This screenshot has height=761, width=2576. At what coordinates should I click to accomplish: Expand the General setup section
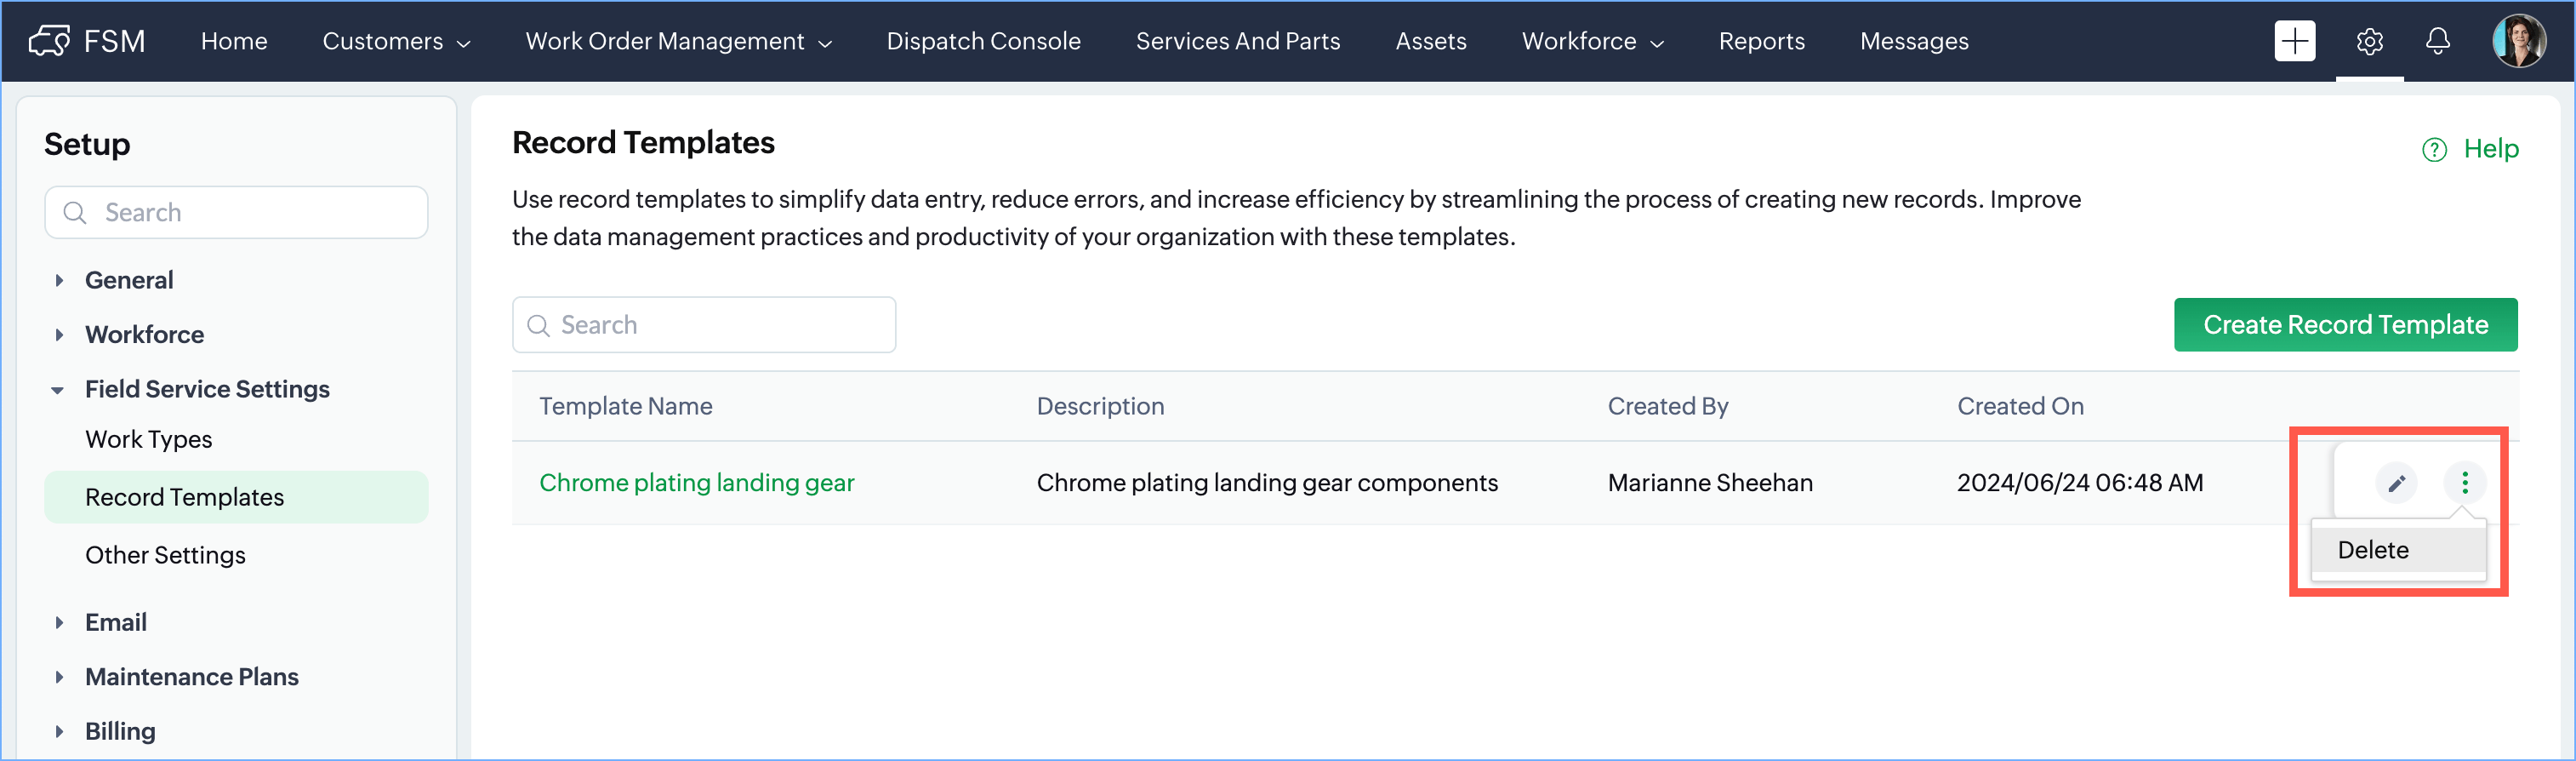(59, 281)
